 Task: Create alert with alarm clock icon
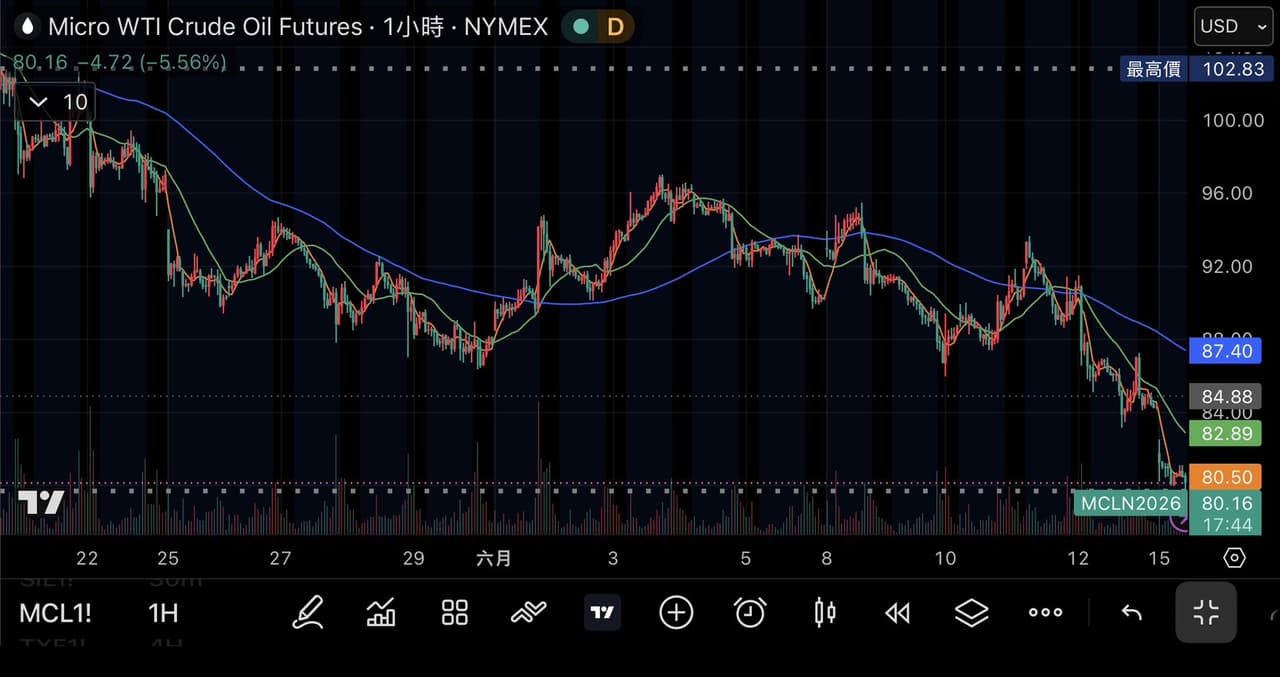pos(750,613)
